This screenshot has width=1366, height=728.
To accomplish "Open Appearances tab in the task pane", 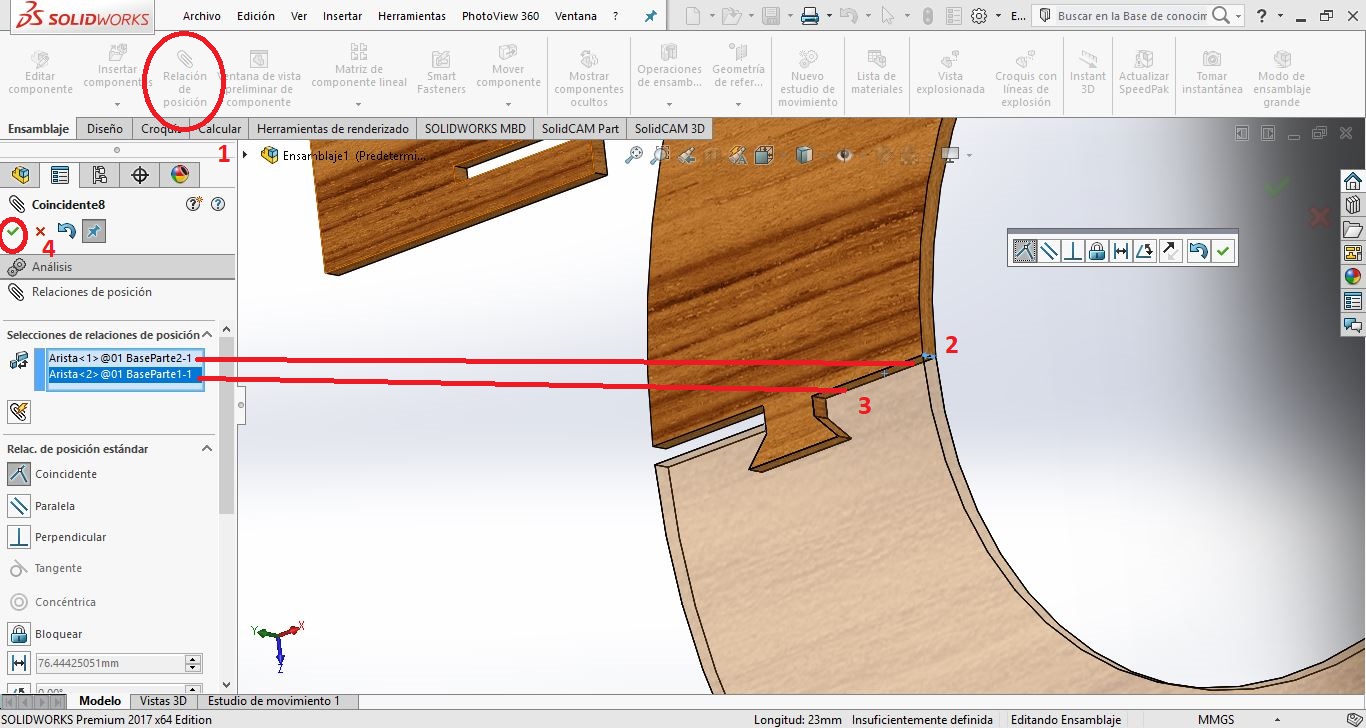I will point(1353,277).
